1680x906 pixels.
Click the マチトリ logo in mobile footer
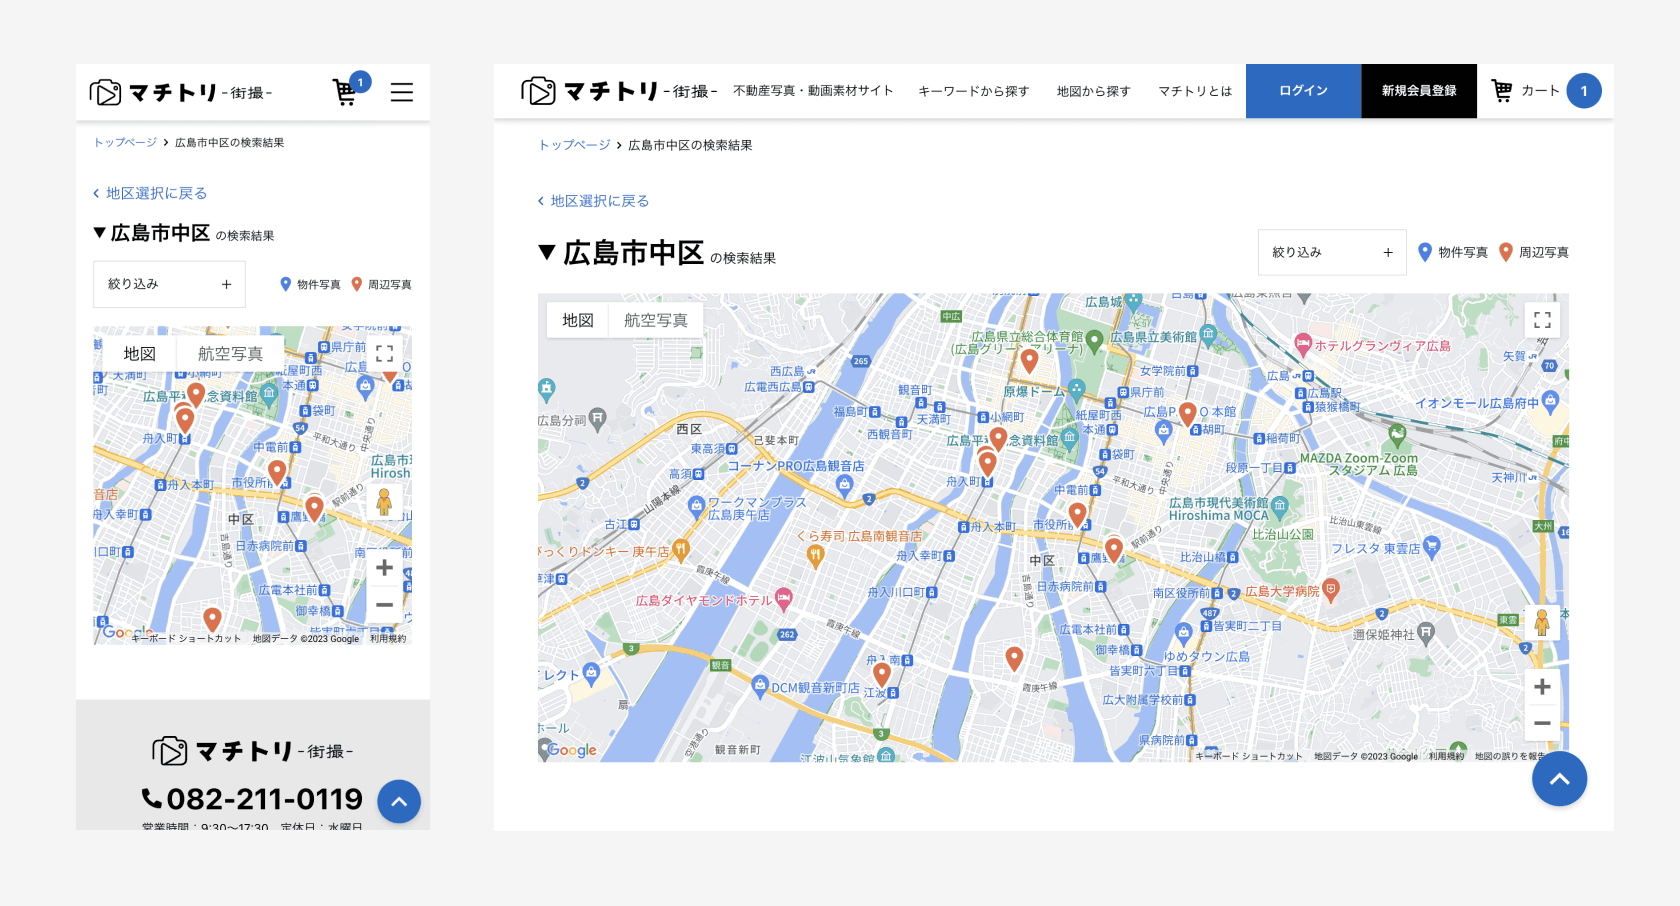pos(252,751)
